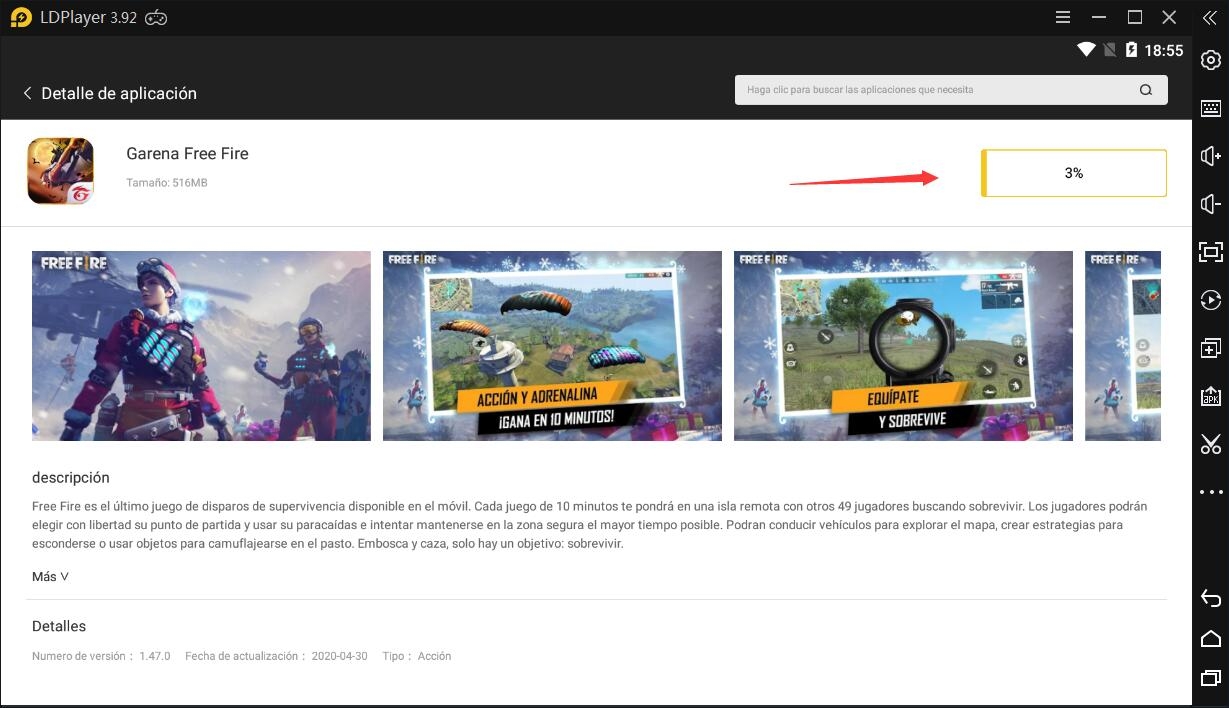This screenshot has height=708, width=1229.
Task: Open the operation recorder icon
Action: tap(1210, 300)
